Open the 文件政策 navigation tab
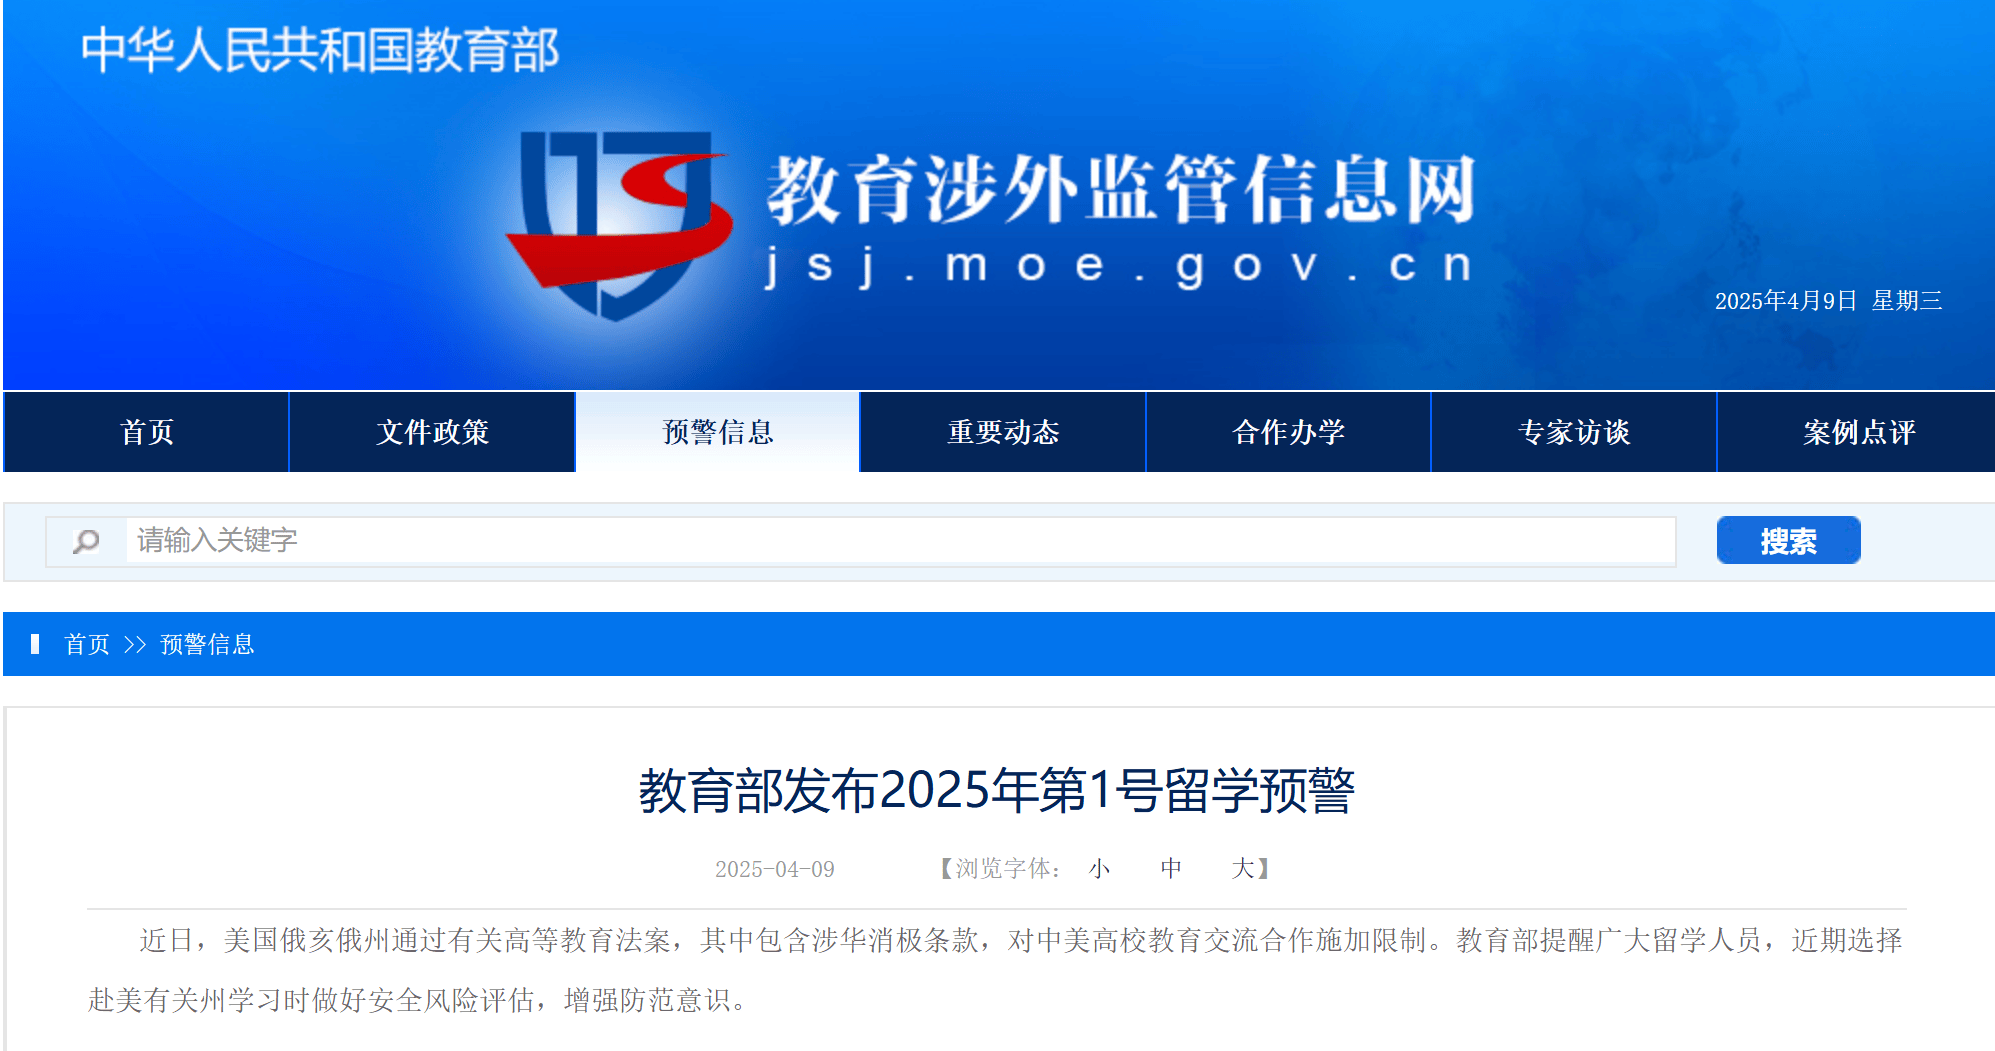 [x=432, y=432]
